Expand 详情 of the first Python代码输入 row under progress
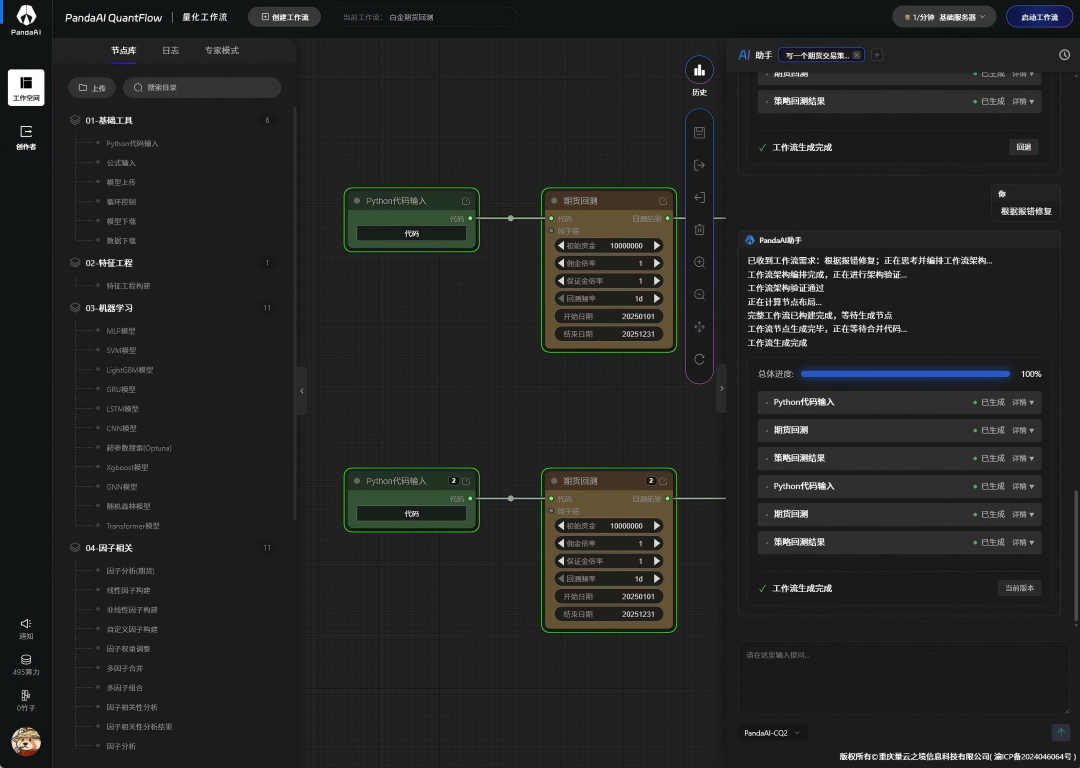 click(x=1023, y=402)
